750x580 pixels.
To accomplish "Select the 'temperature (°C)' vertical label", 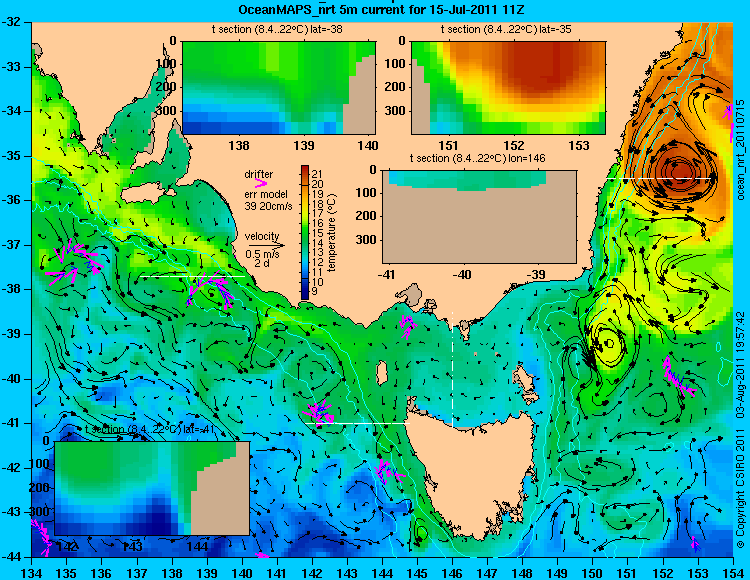I will pyautogui.click(x=332, y=232).
